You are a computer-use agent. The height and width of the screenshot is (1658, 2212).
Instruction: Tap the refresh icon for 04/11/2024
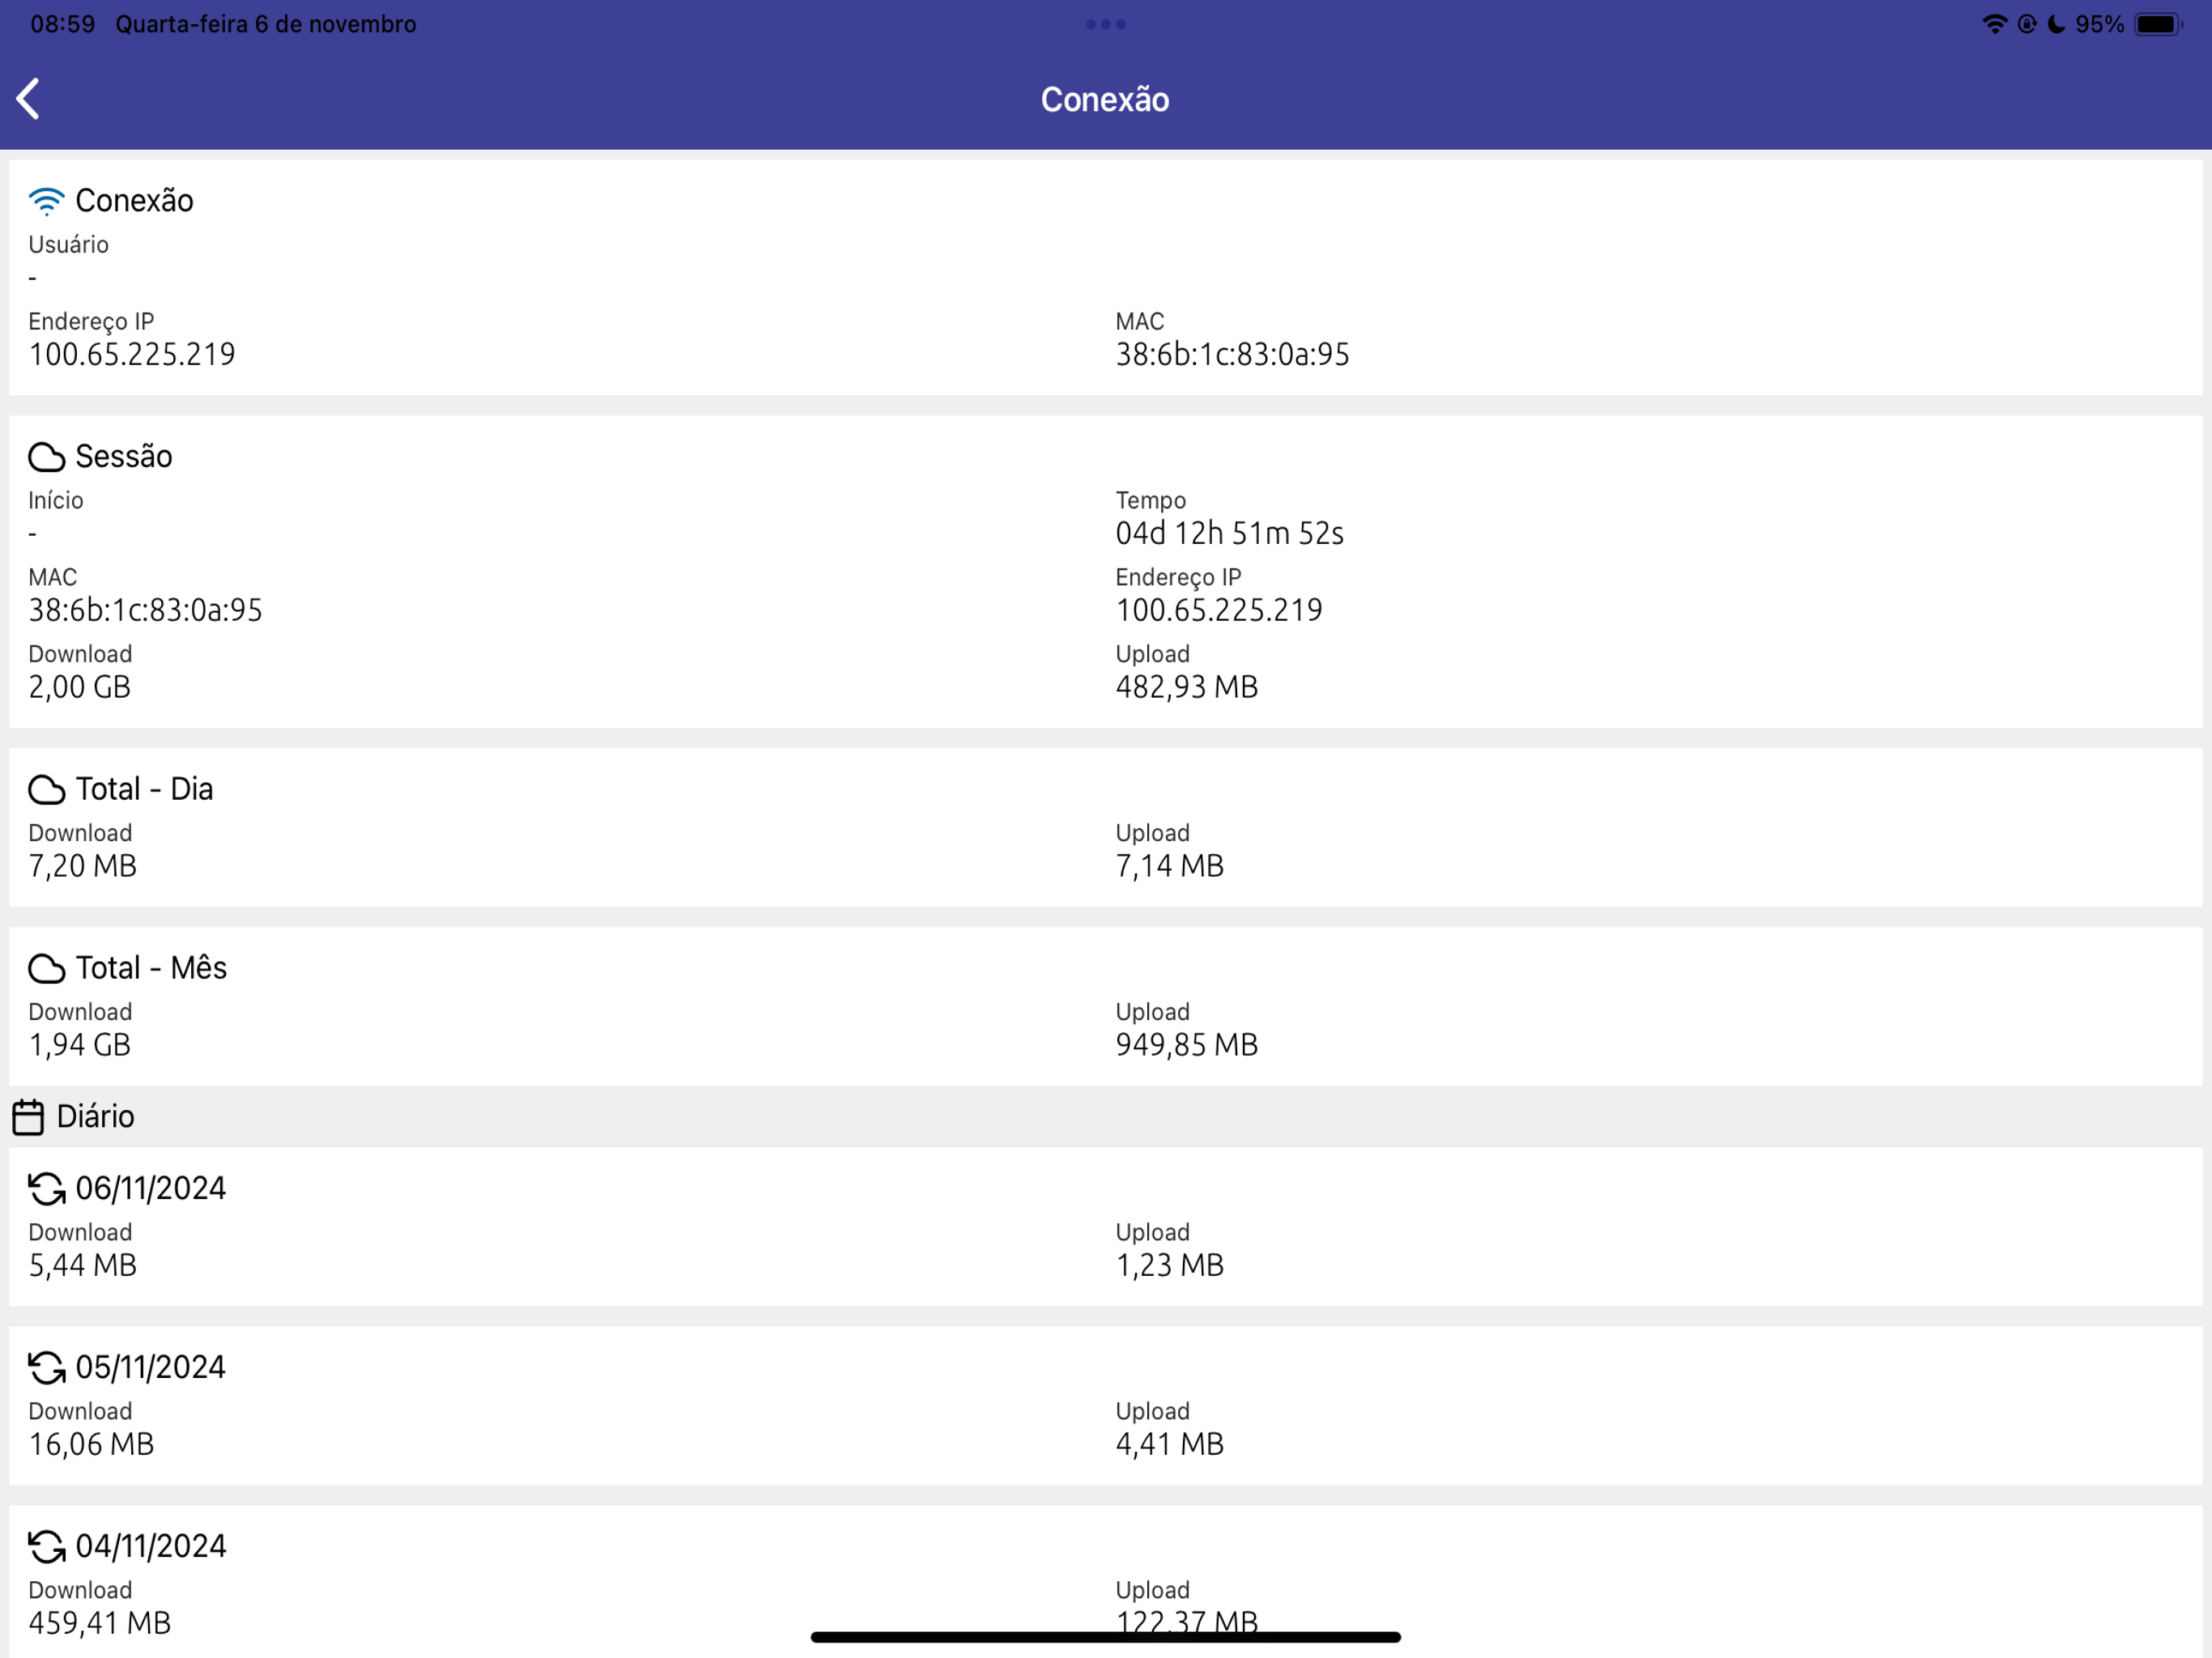(46, 1547)
